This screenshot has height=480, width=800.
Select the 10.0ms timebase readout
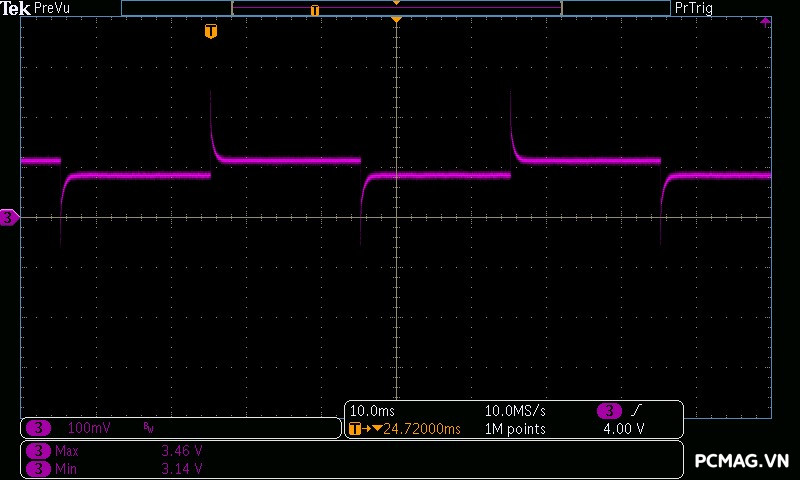(370, 411)
